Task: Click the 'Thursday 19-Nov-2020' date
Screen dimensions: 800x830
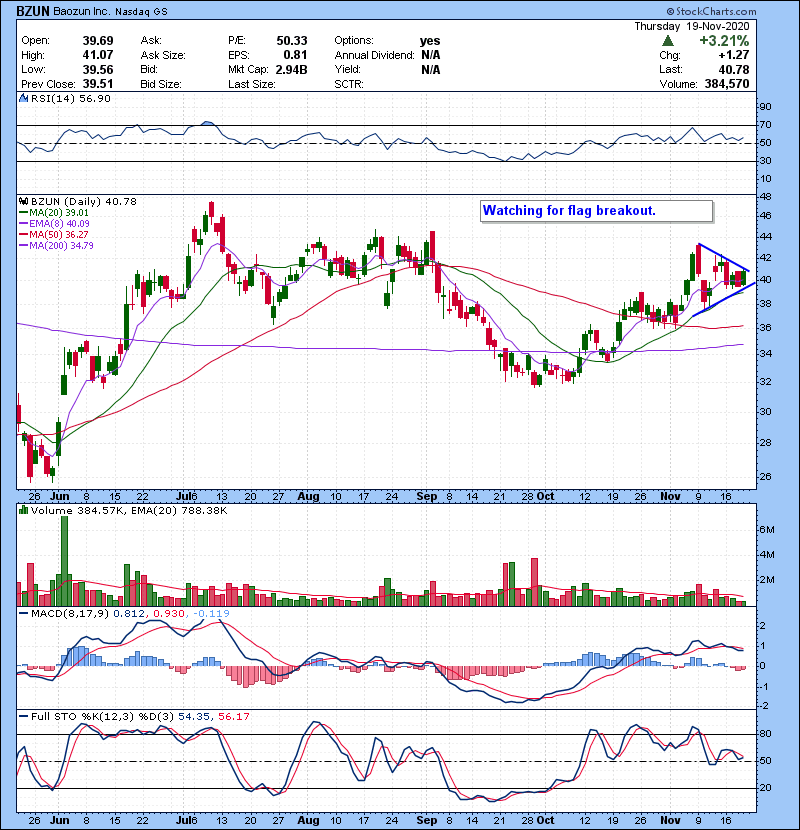Action: click(x=691, y=26)
